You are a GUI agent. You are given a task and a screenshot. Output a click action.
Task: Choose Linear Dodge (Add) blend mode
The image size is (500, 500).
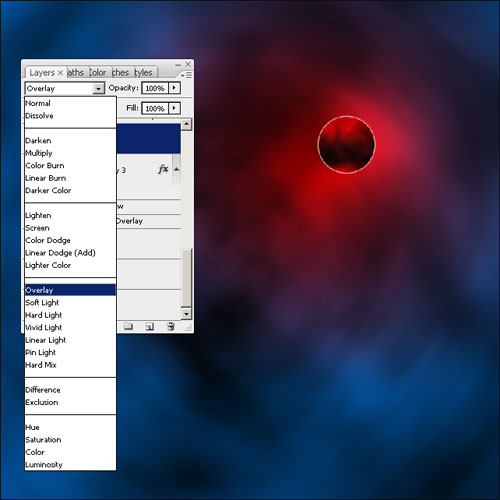pos(70,253)
